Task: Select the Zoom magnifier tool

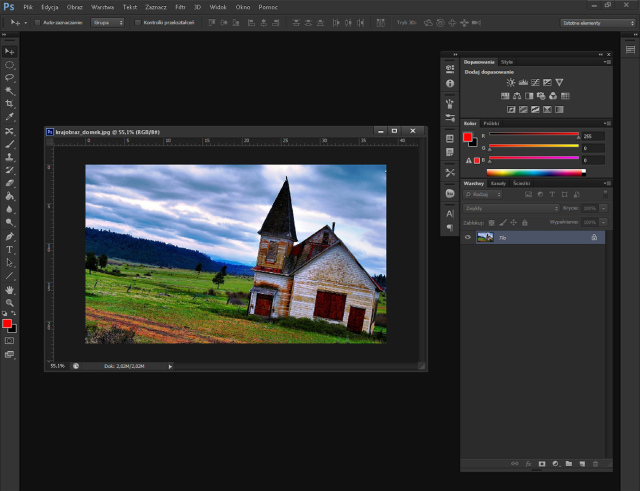Action: click(x=9, y=303)
